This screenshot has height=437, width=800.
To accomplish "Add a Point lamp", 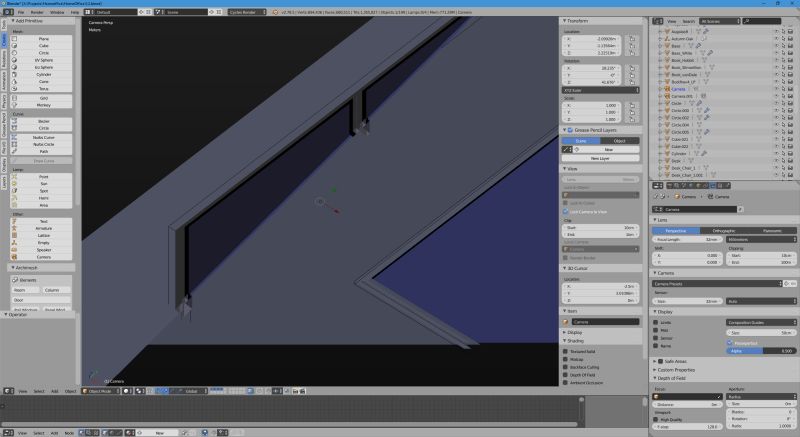I will 41,177.
